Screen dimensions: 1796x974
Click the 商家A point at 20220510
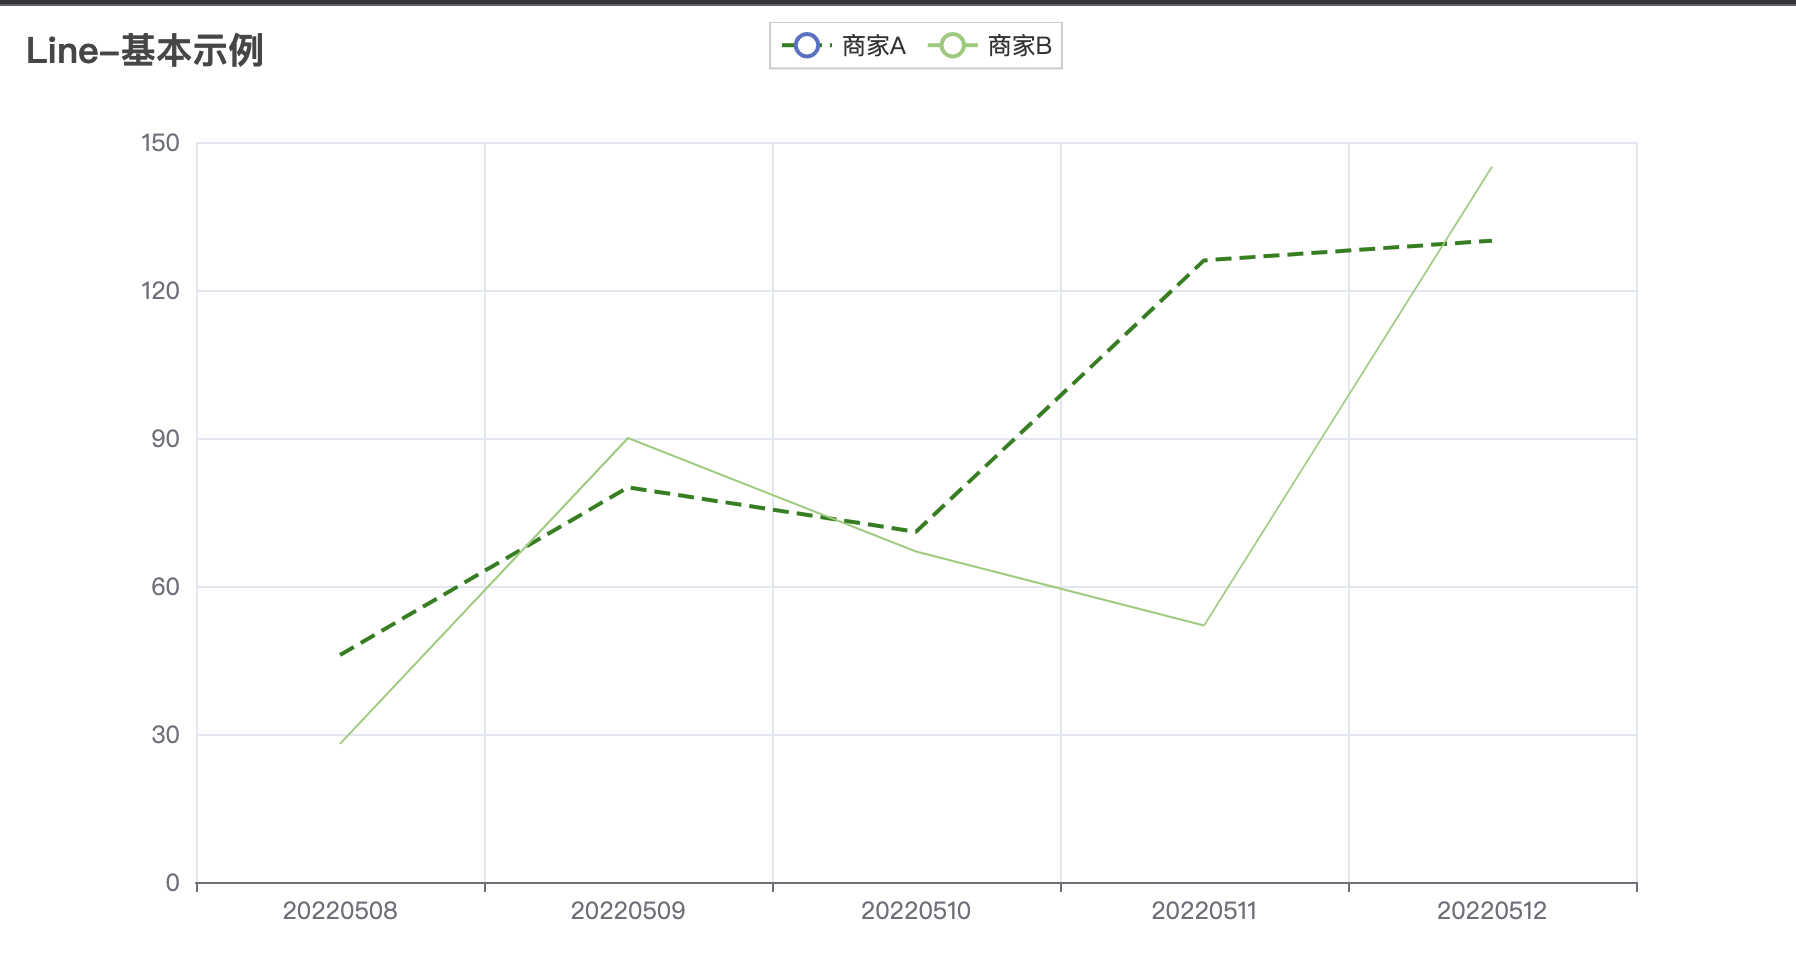tap(916, 531)
